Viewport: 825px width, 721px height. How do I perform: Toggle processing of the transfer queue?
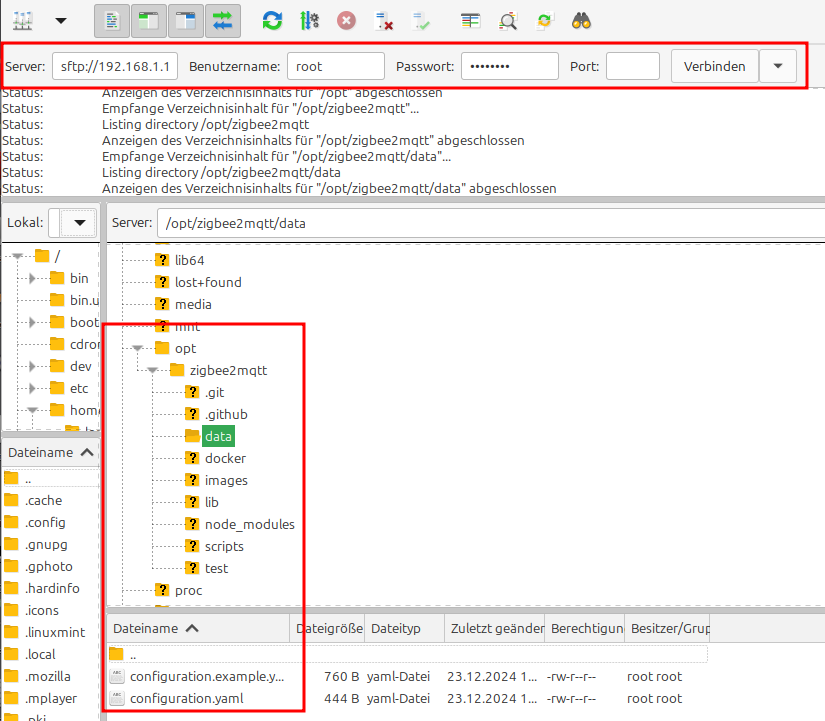coord(308,19)
